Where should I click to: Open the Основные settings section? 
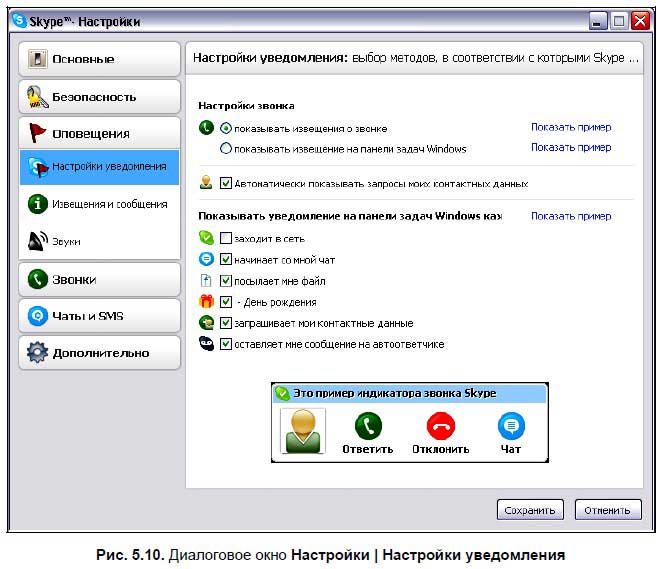pos(99,59)
